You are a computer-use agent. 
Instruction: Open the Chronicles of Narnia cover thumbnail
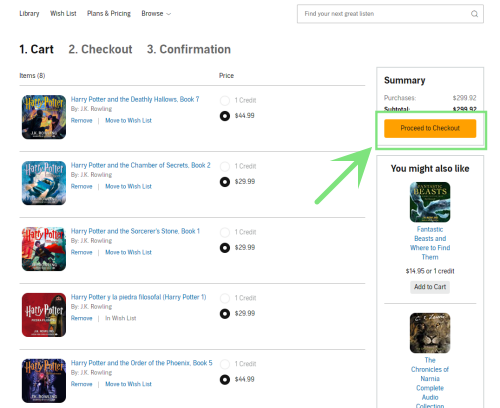430,333
